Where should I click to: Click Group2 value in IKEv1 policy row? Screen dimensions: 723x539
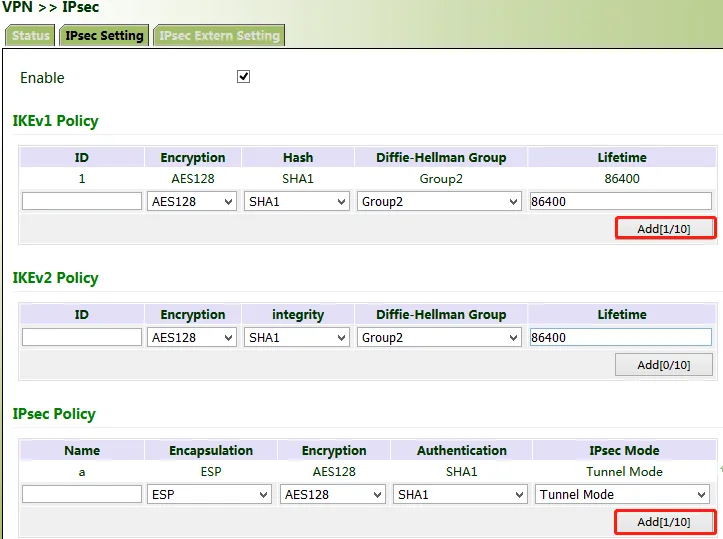441,179
